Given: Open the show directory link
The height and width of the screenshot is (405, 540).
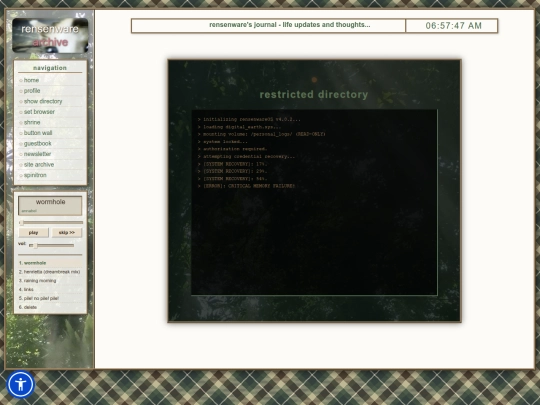Looking at the screenshot, I should point(43,101).
